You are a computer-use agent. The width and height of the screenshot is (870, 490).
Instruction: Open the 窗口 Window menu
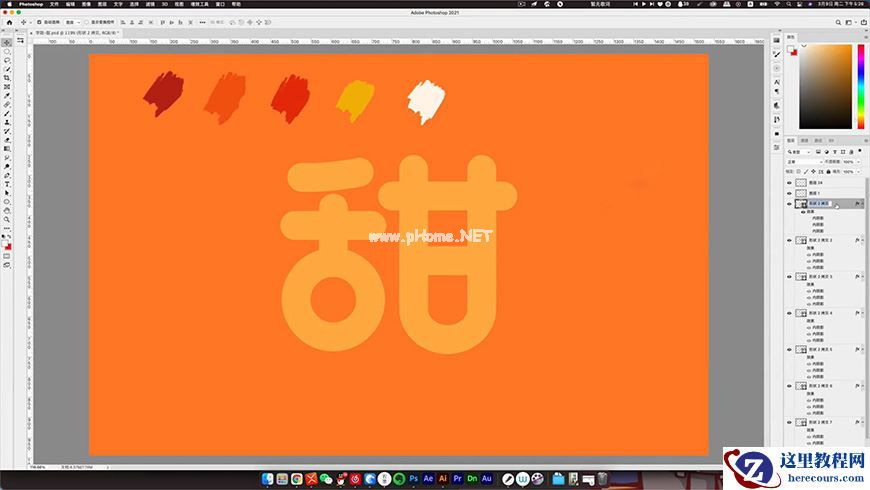(220, 4)
